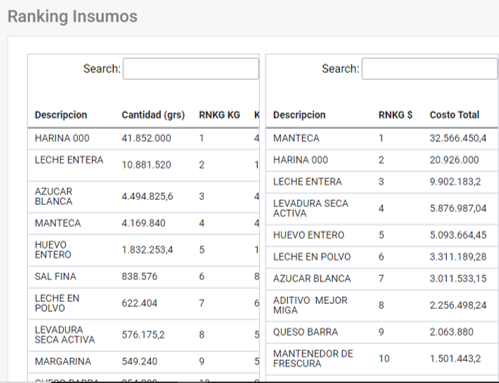
Task: Click cost value 5.093.664,45
Action: click(x=458, y=235)
